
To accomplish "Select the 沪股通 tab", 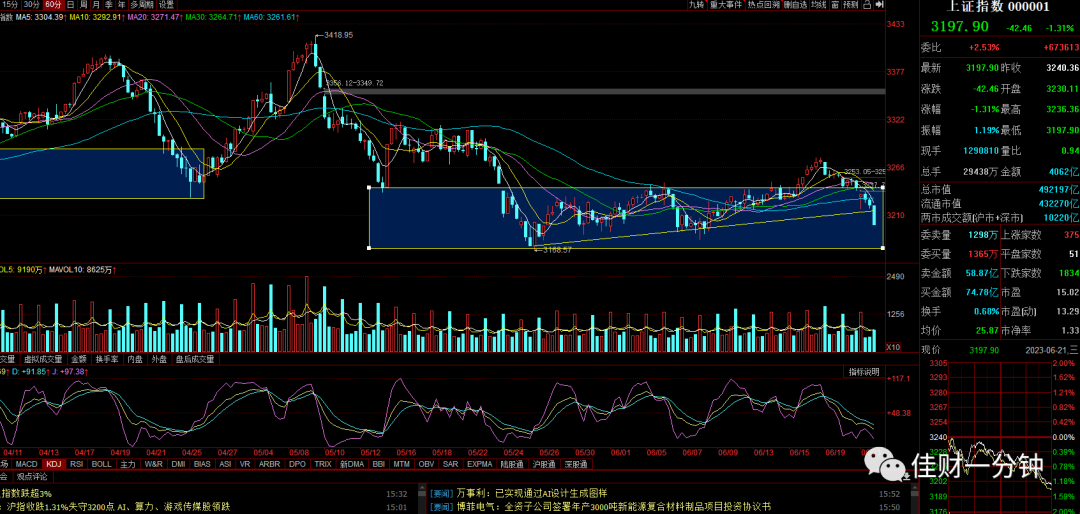I will pyautogui.click(x=544, y=464).
